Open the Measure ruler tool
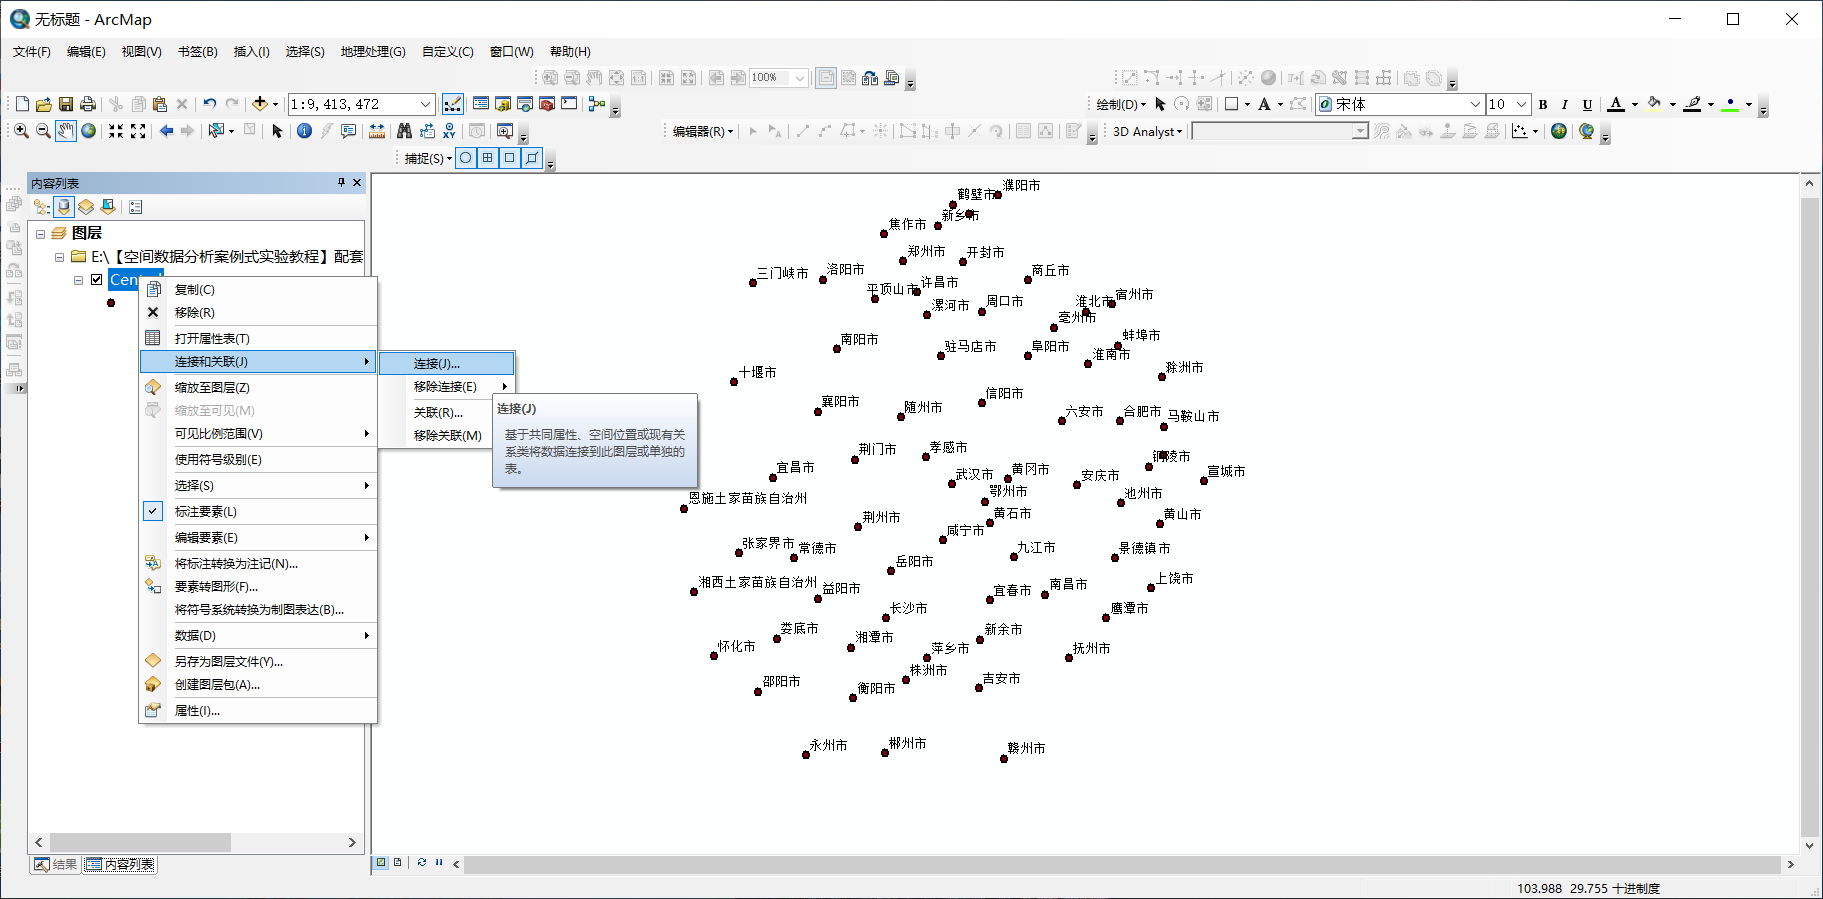This screenshot has width=1823, height=899. pyautogui.click(x=377, y=131)
